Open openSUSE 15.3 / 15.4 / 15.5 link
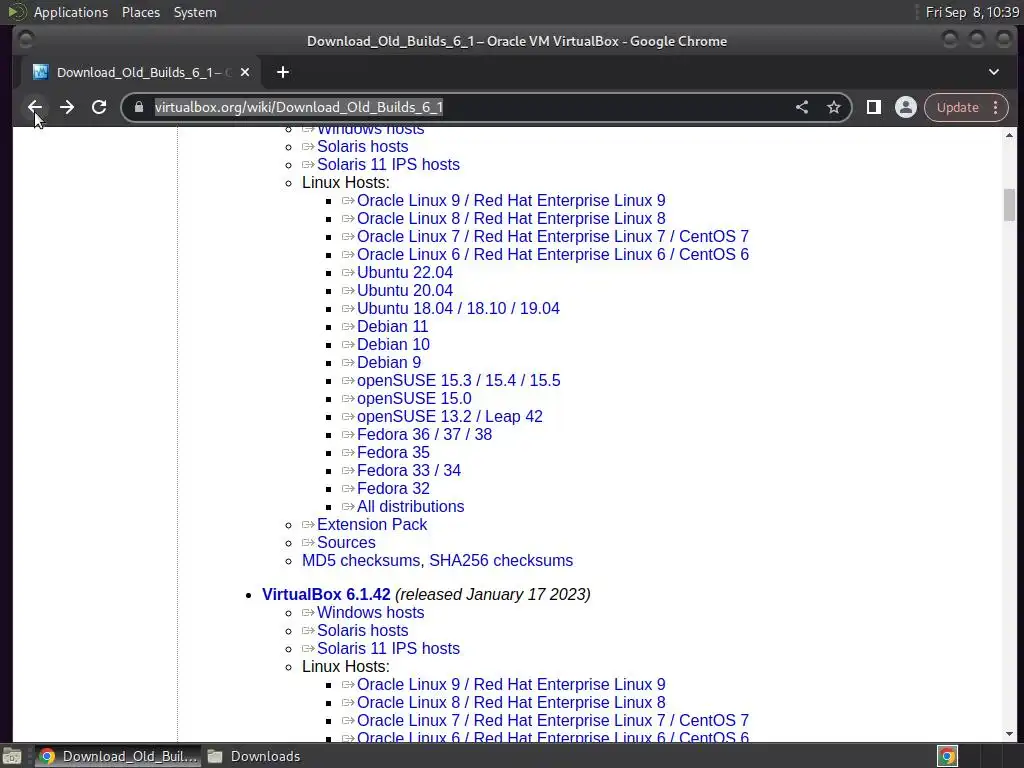Image resolution: width=1024 pixels, height=768 pixels. coord(458,381)
